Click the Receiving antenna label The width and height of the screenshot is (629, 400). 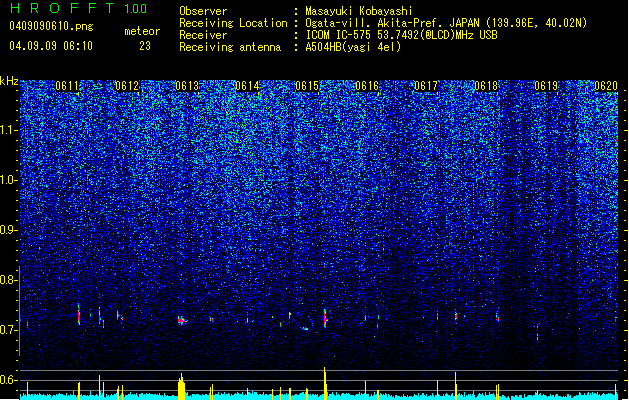[x=230, y=47]
